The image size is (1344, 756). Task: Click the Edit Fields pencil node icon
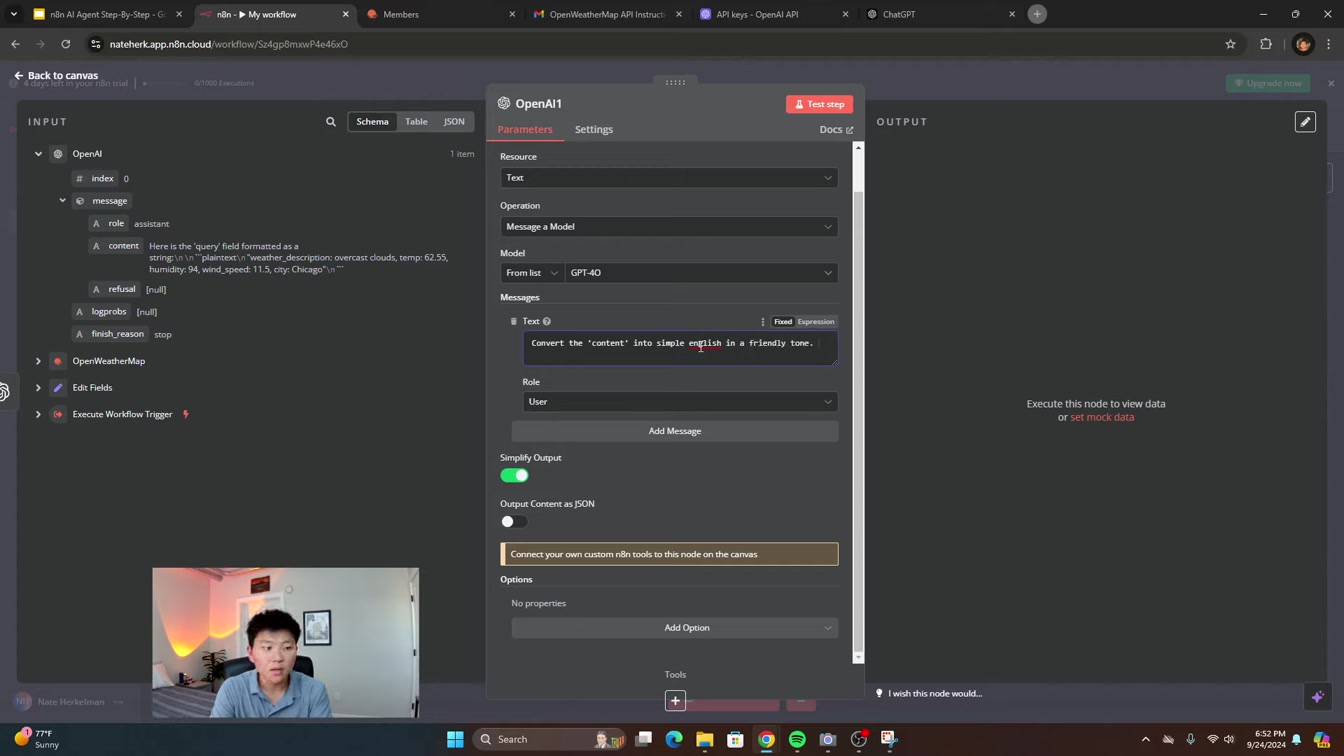click(58, 388)
